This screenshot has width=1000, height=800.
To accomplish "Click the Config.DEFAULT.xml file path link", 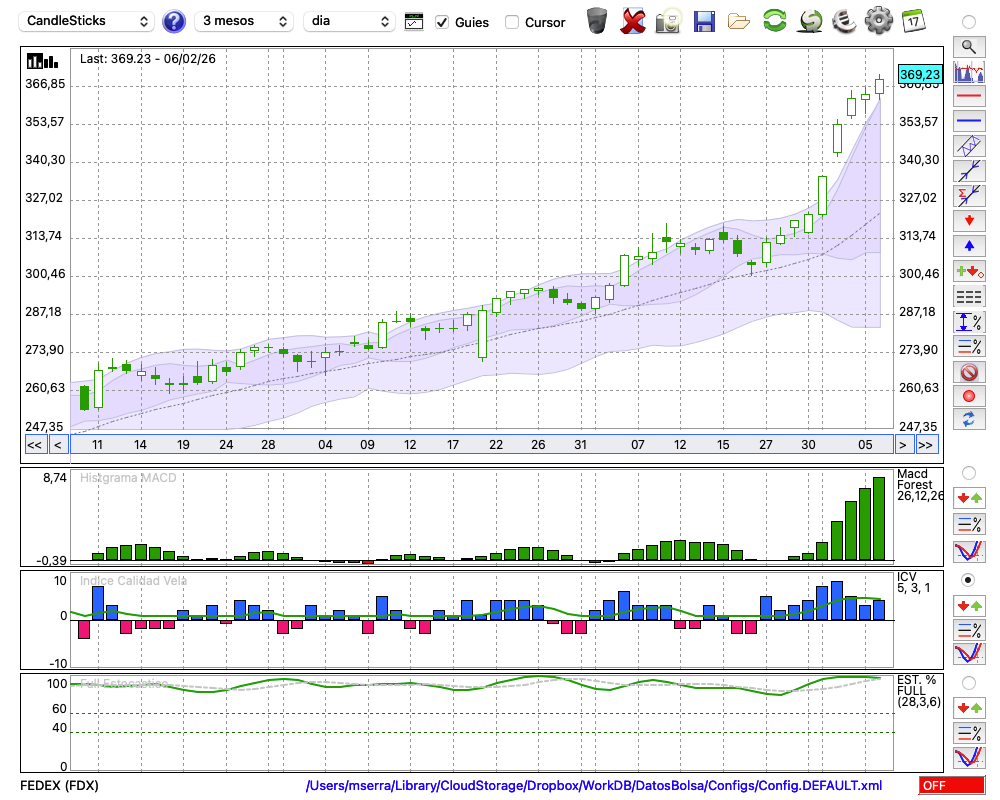I will click(x=594, y=786).
